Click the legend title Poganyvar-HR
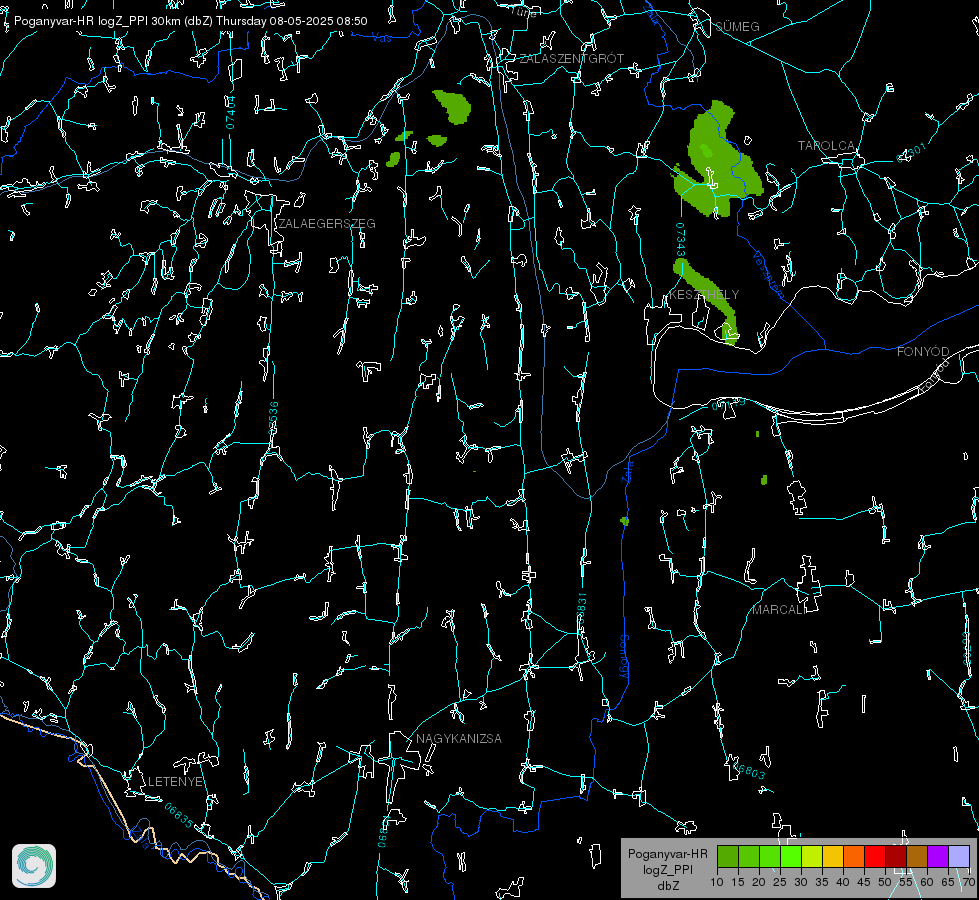 (x=667, y=854)
